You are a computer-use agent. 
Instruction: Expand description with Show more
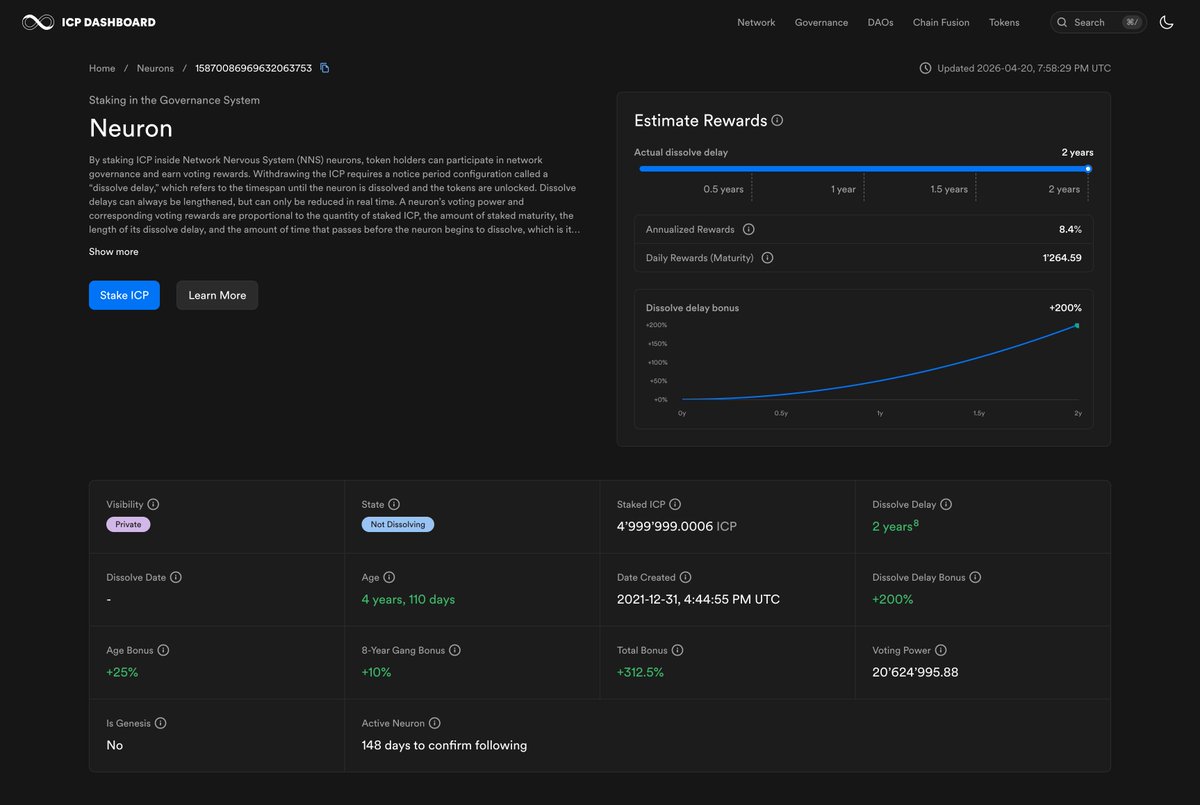(x=114, y=252)
